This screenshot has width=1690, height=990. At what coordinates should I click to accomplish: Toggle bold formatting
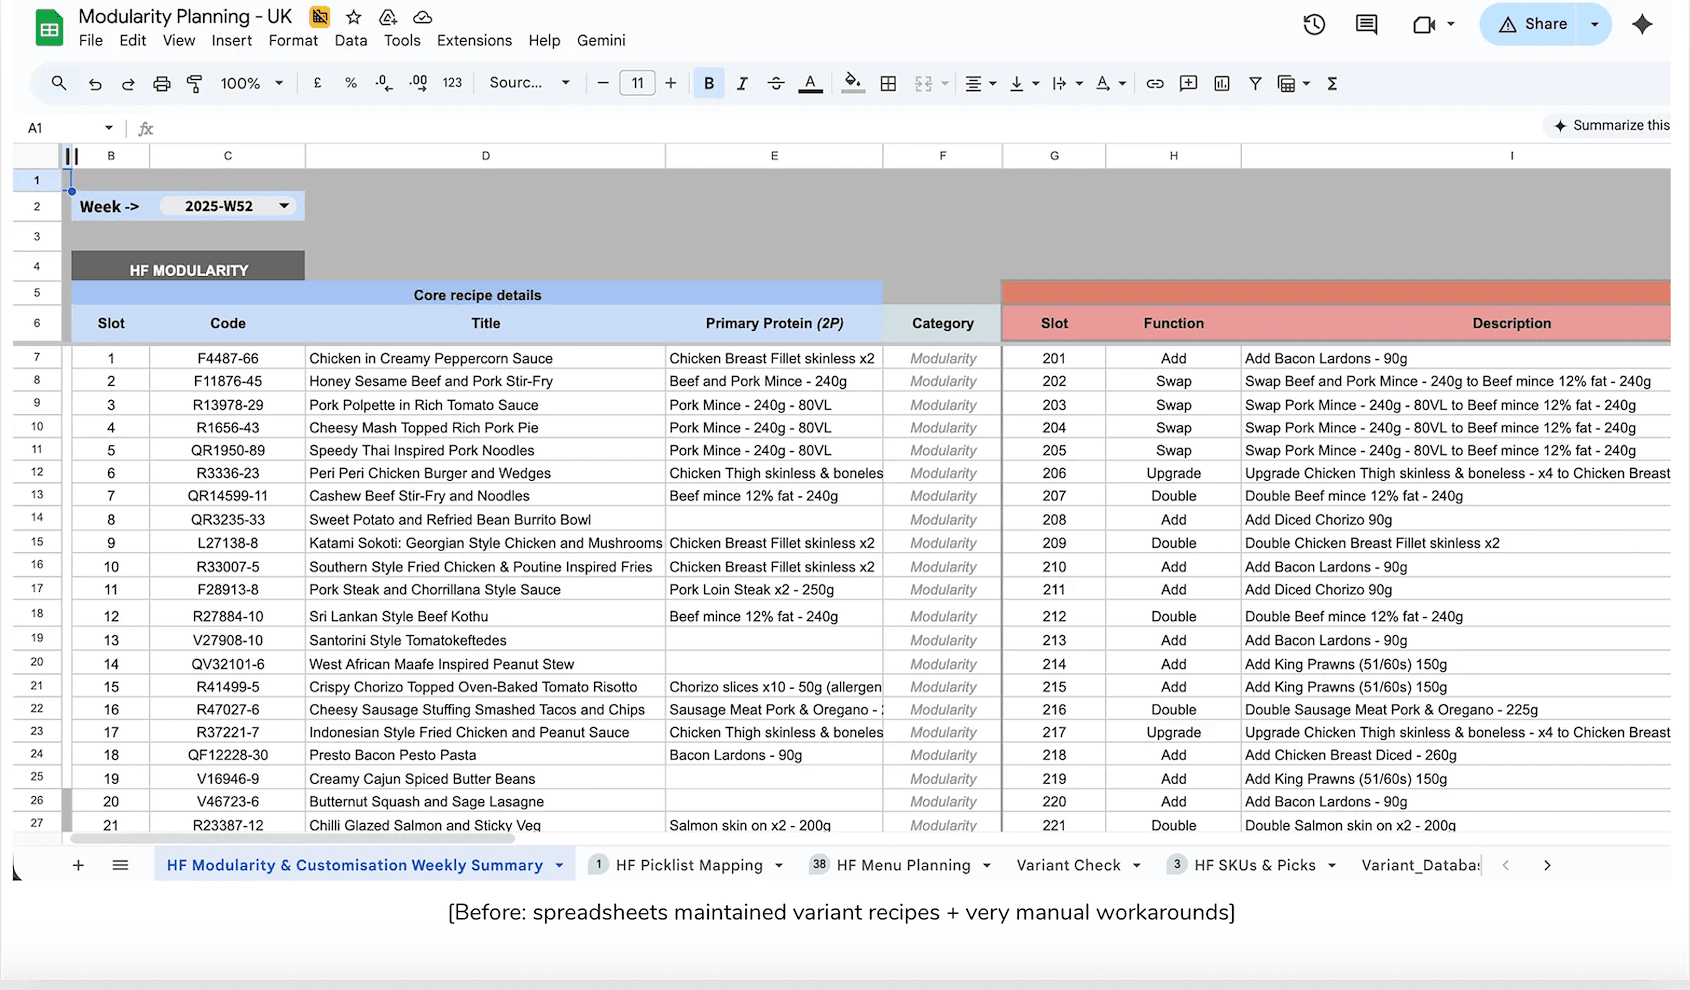709,84
